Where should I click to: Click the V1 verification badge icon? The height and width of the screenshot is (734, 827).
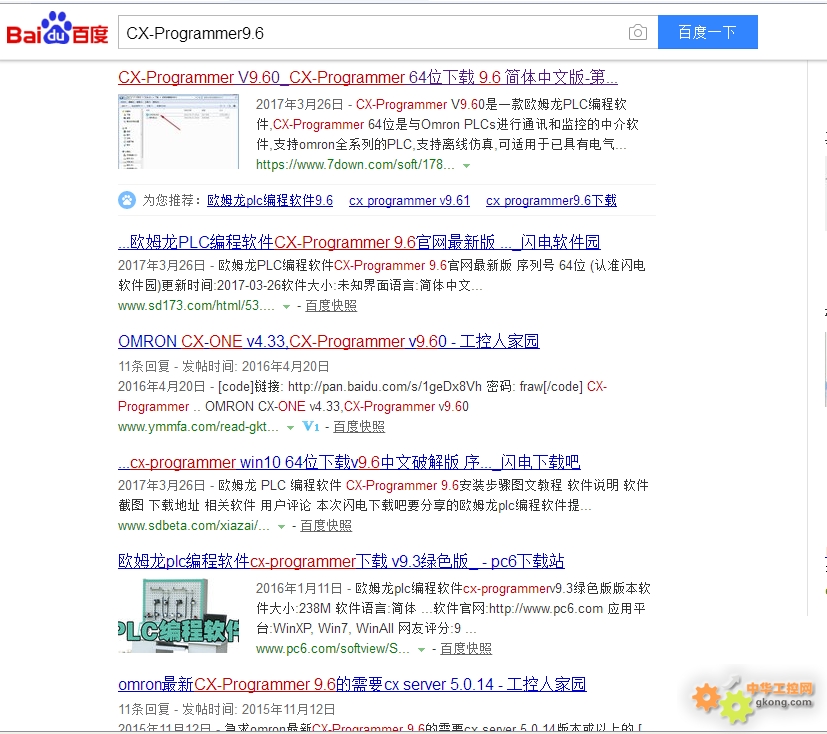point(311,426)
